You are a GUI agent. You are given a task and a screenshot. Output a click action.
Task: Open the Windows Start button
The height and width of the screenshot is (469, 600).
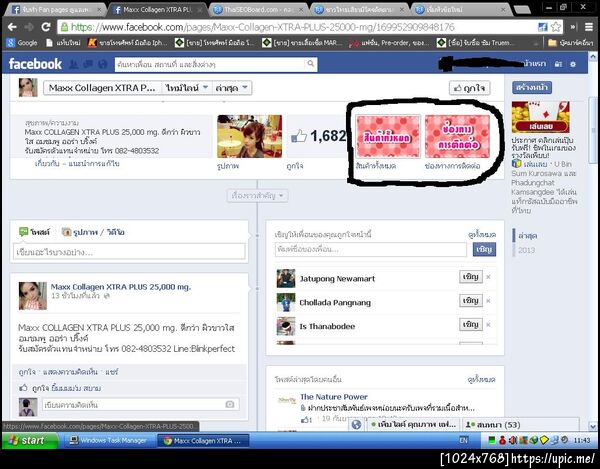30,440
